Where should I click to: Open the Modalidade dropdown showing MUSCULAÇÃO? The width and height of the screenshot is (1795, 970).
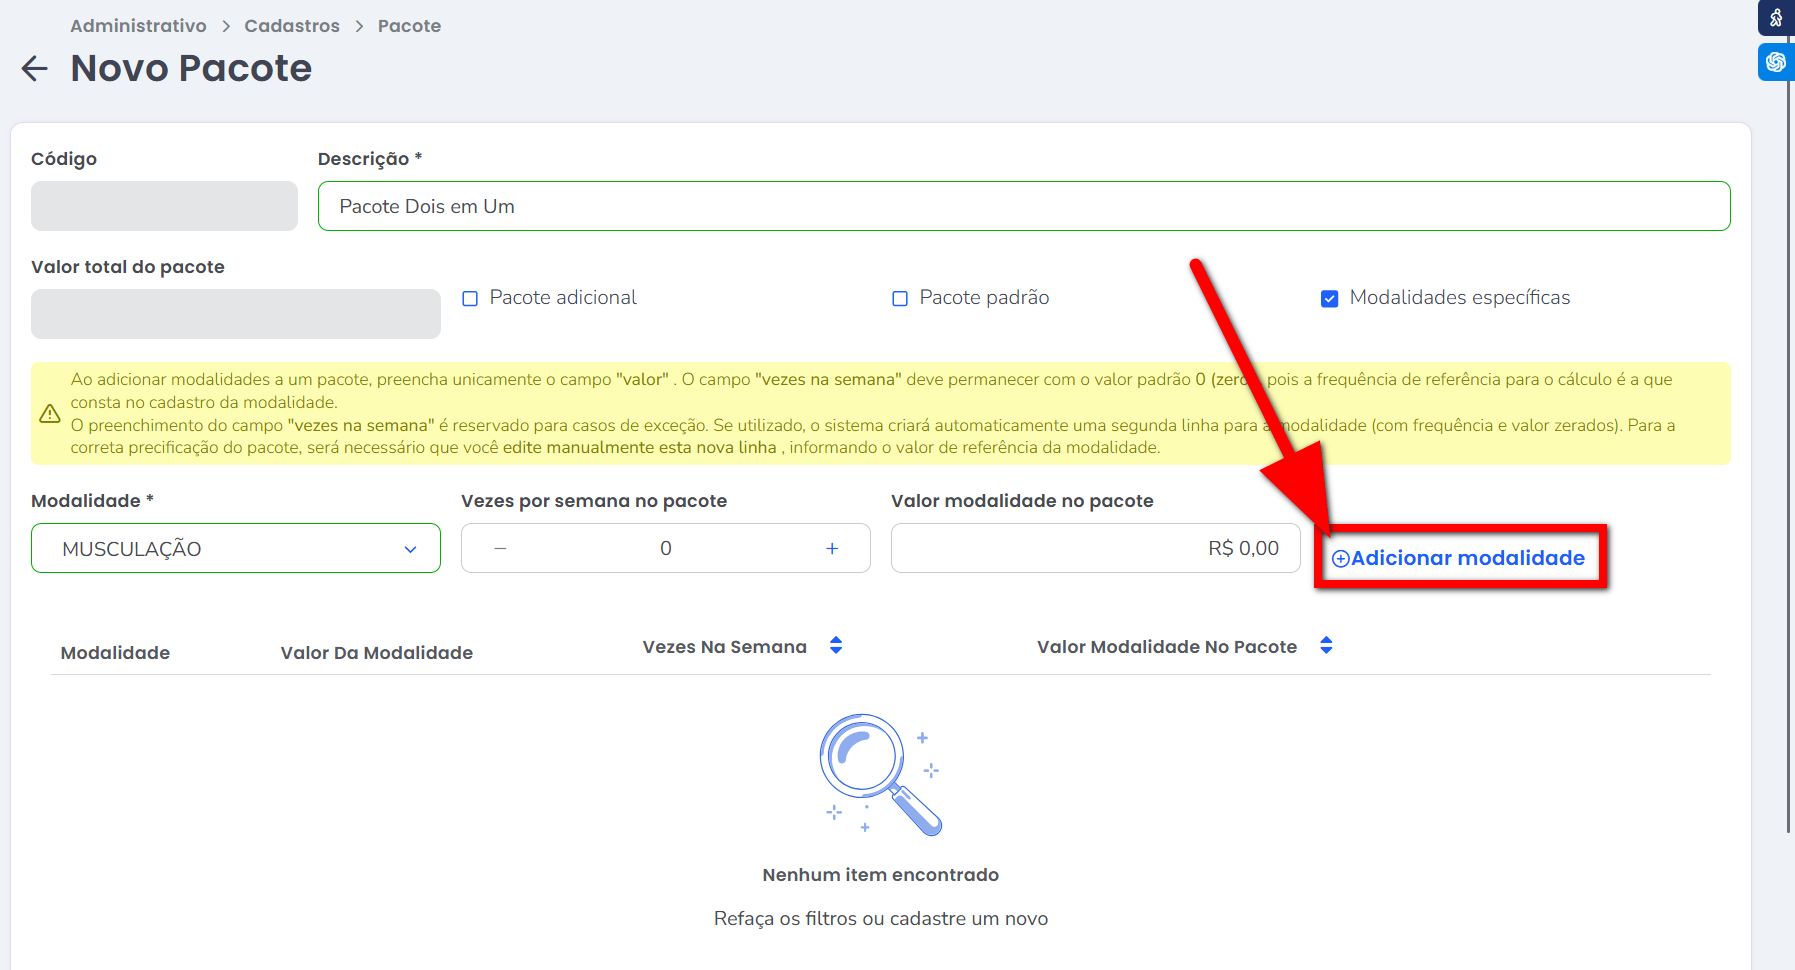(x=236, y=548)
